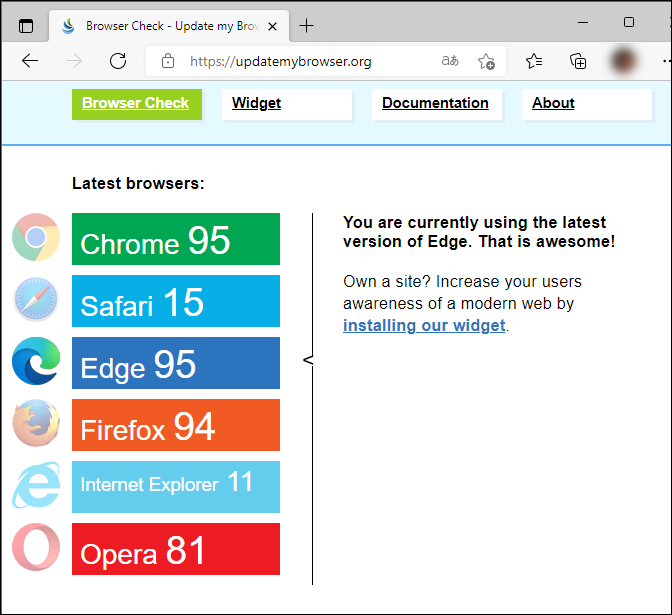The image size is (672, 615).
Task: Follow the 'installing our widget' link
Action: click(424, 326)
